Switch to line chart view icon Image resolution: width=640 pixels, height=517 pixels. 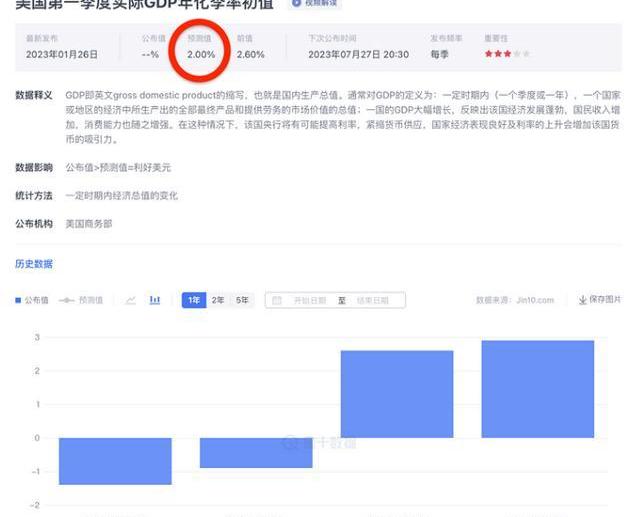click(x=131, y=300)
